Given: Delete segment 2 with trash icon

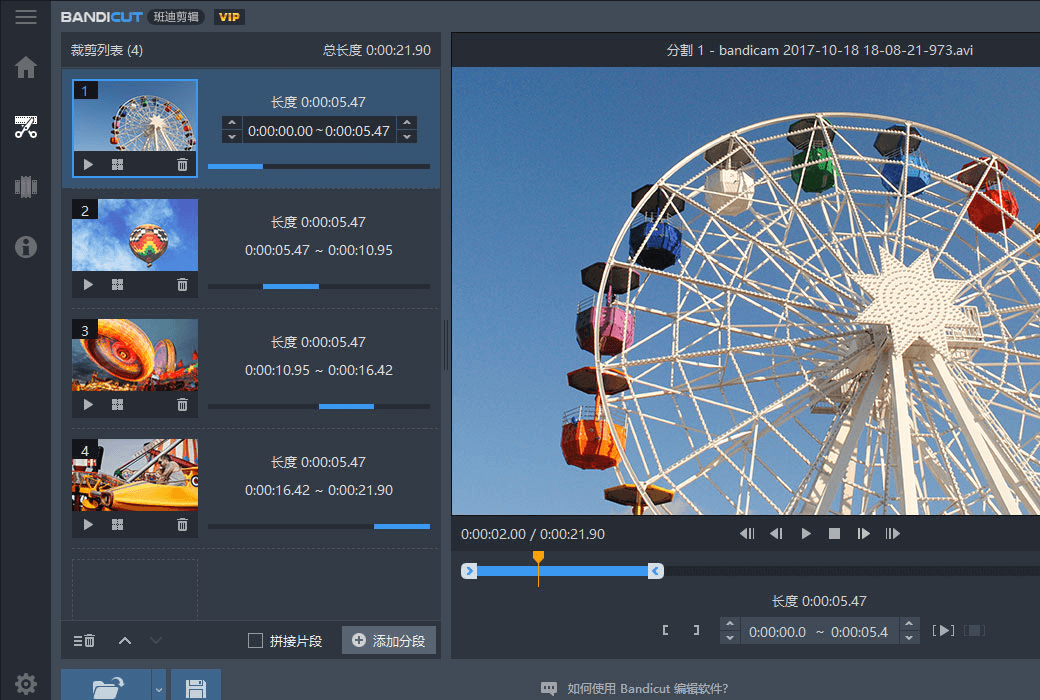Looking at the screenshot, I should [x=182, y=285].
